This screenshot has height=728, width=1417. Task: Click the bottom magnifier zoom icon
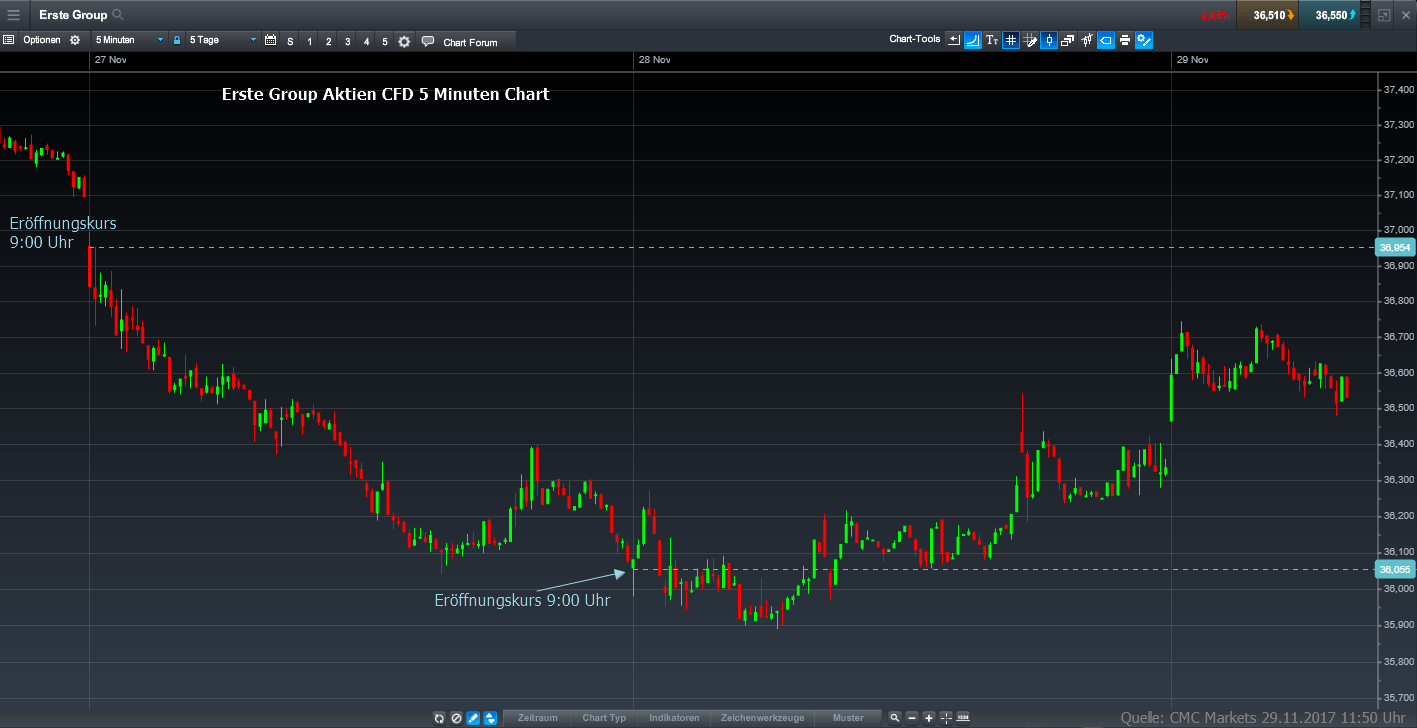click(x=895, y=717)
